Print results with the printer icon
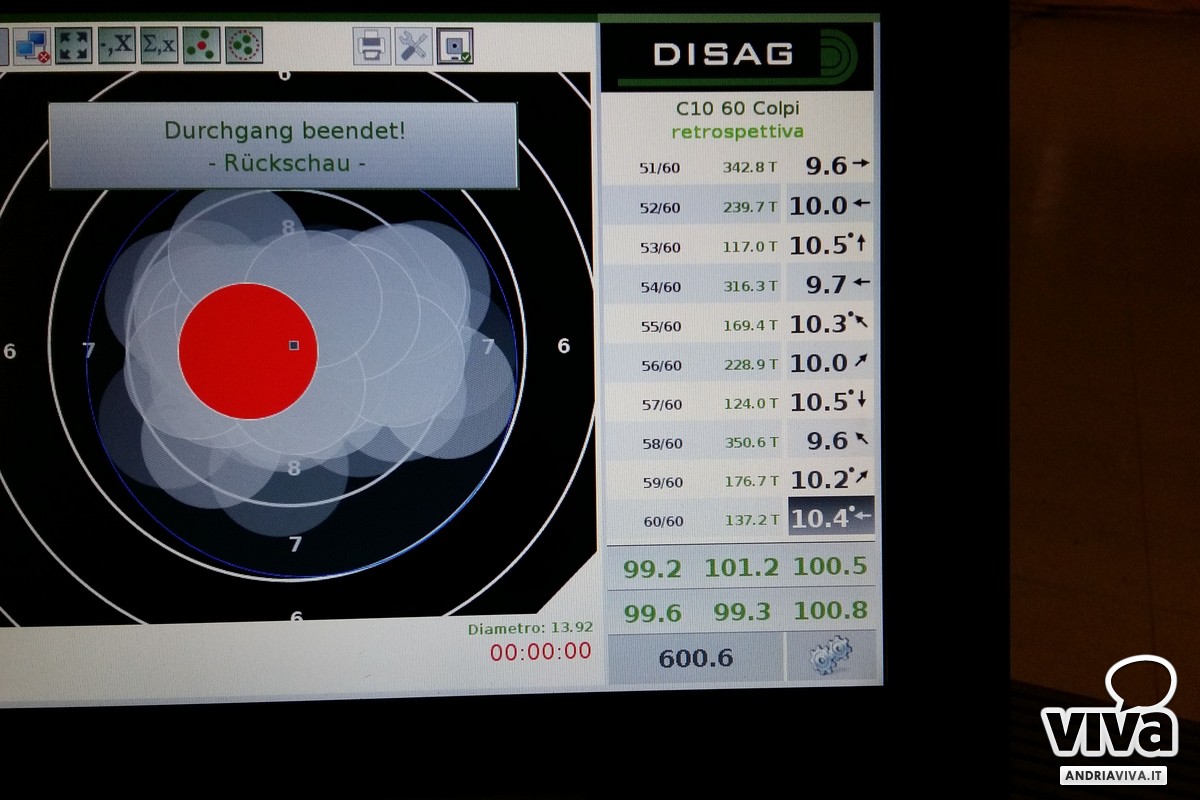This screenshot has height=800, width=1200. 371,46
